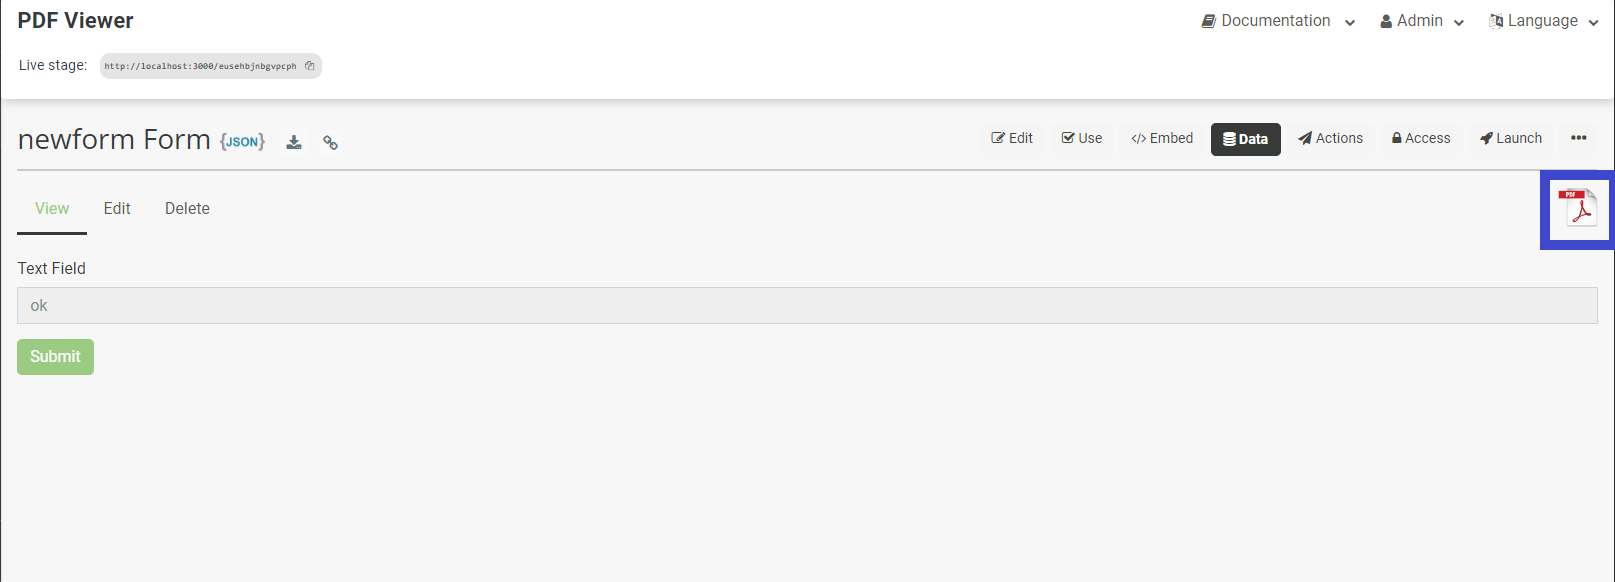Open the Embed code section
Viewport: 1615px width, 582px height.
[1162, 139]
